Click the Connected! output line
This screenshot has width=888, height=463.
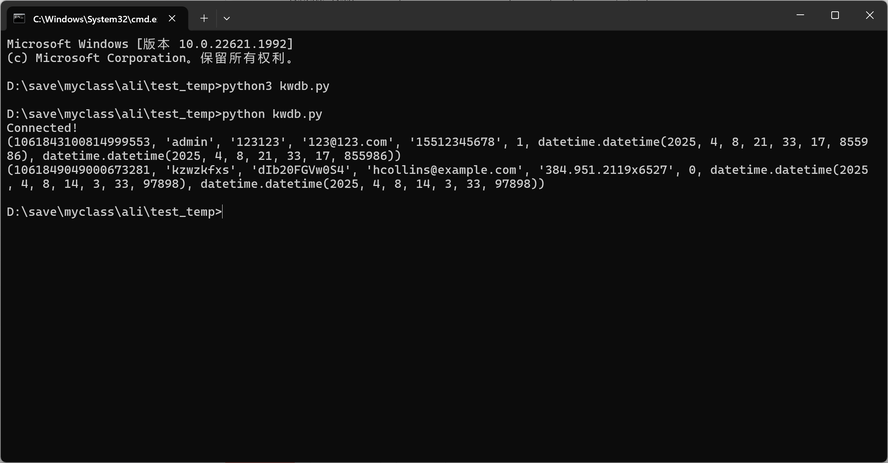pos(42,128)
